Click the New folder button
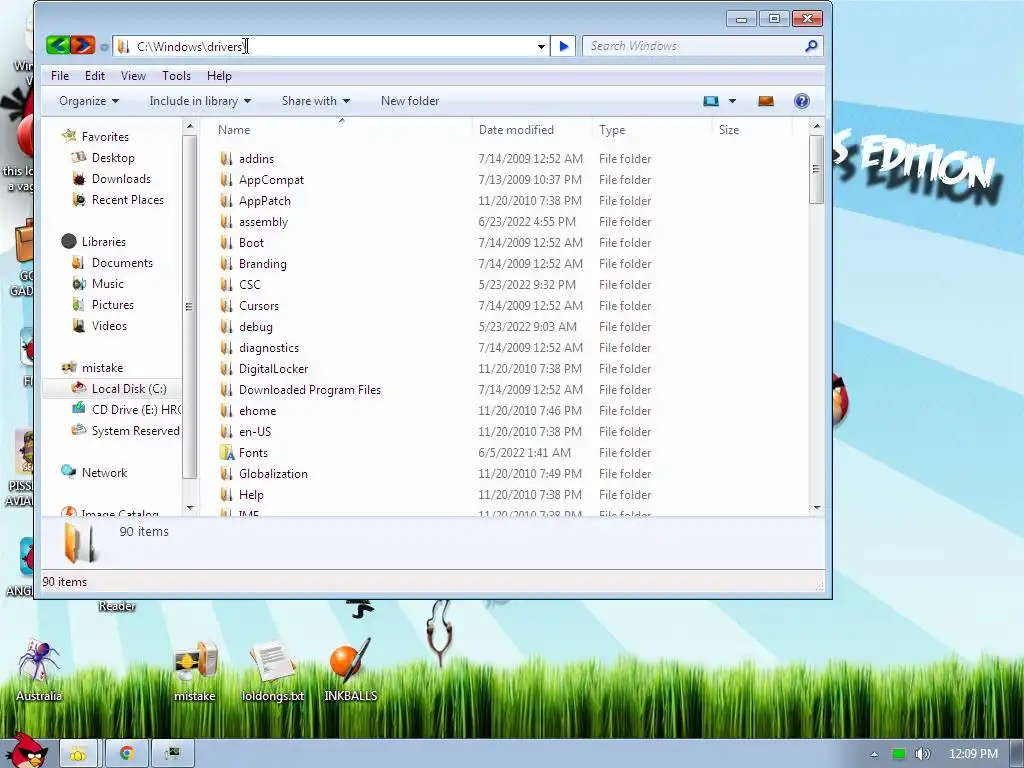Viewport: 1024px width, 768px height. point(410,101)
